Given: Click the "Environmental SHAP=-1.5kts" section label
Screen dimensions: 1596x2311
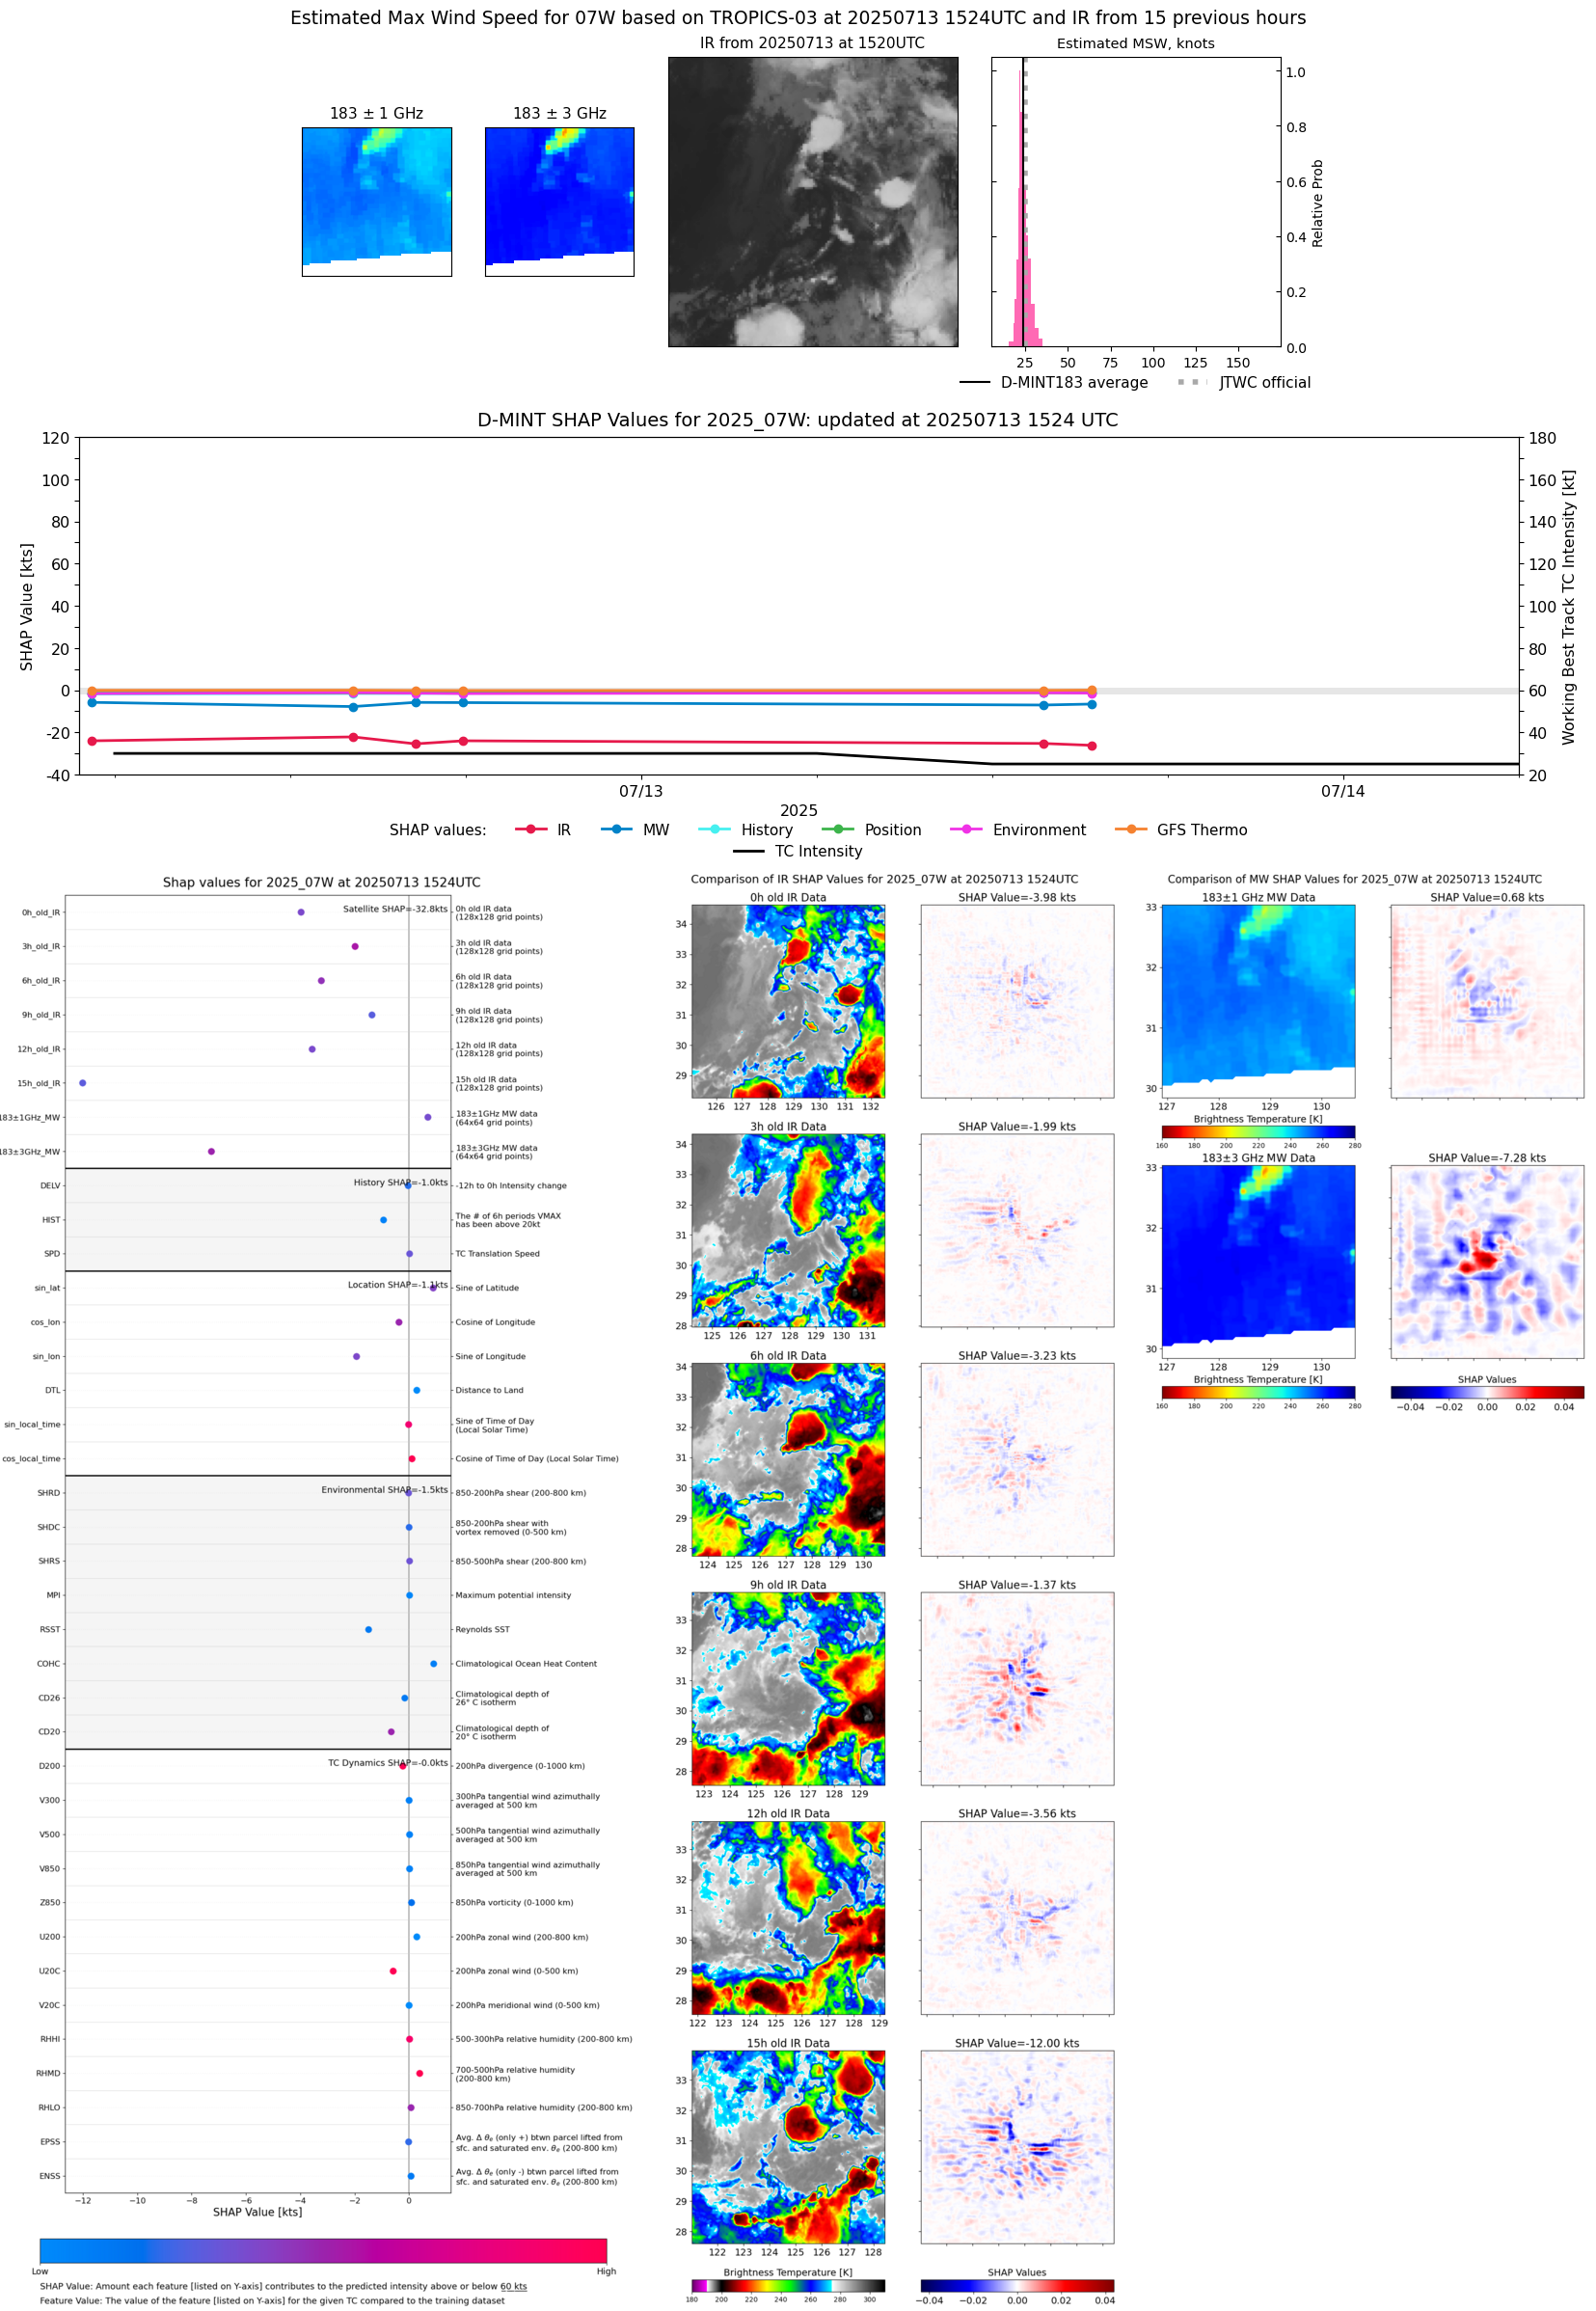Looking at the screenshot, I should [384, 1489].
